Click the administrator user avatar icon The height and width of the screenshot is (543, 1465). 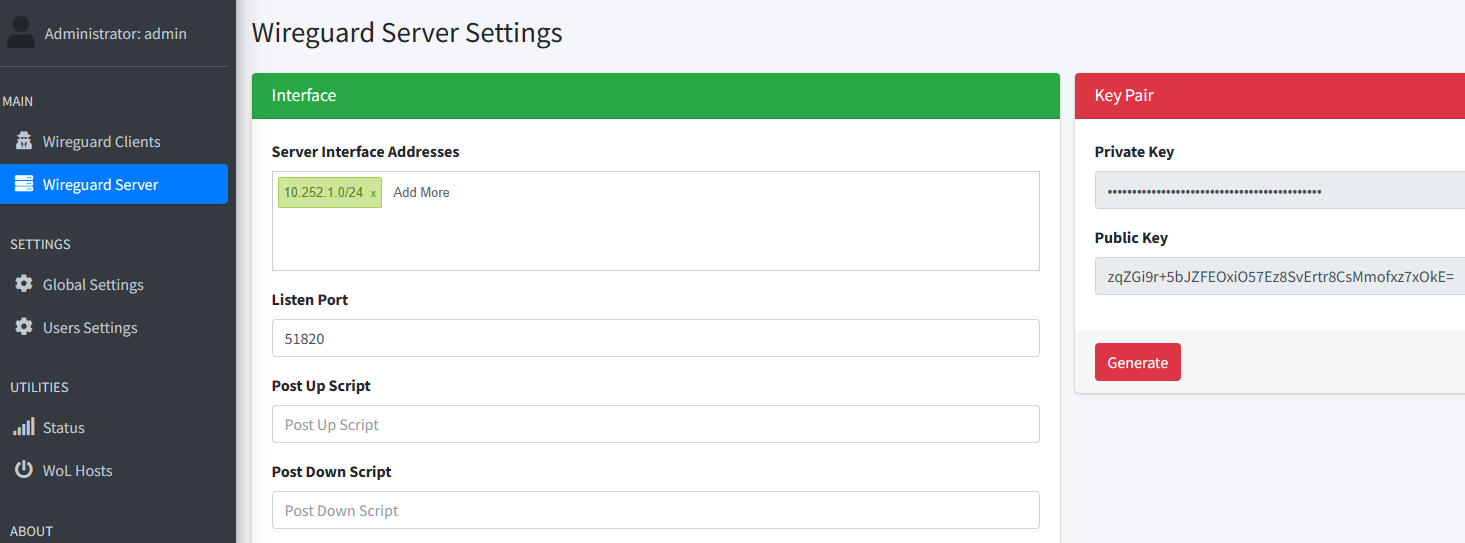click(x=21, y=33)
